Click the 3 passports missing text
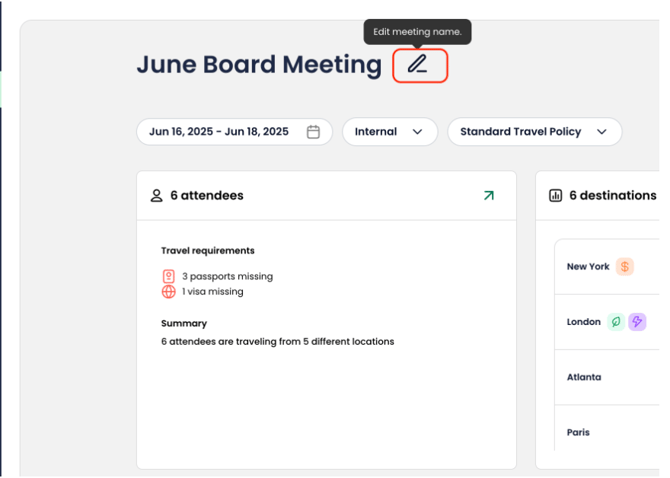This screenshot has height=478, width=670. (227, 276)
